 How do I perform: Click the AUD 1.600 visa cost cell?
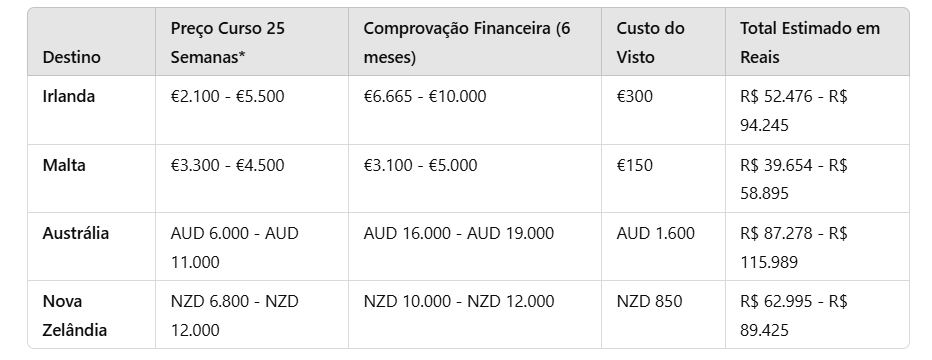(x=655, y=233)
